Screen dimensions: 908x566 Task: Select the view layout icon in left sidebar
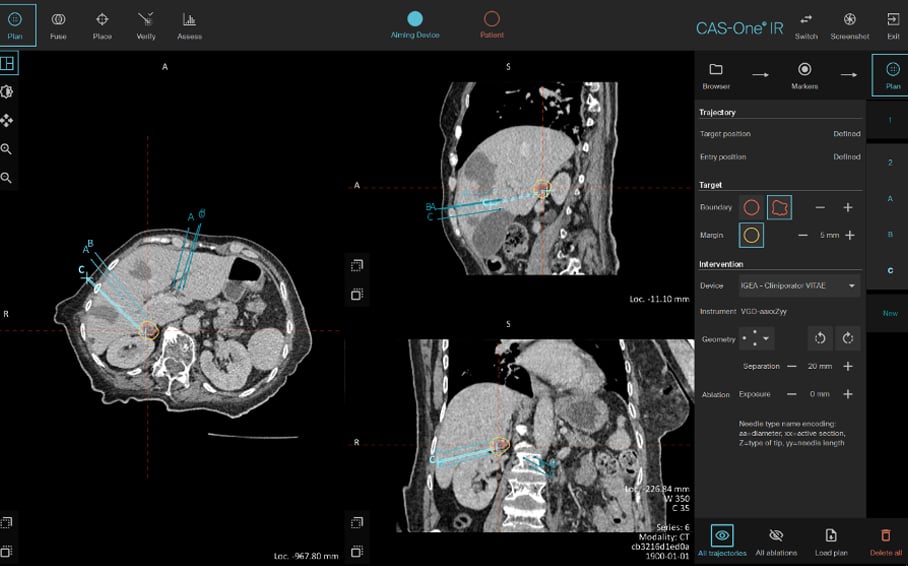click(8, 63)
